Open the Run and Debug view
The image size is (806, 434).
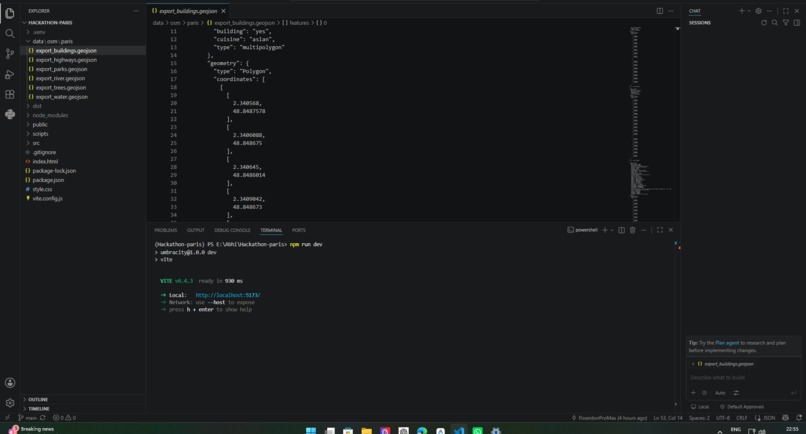point(10,74)
